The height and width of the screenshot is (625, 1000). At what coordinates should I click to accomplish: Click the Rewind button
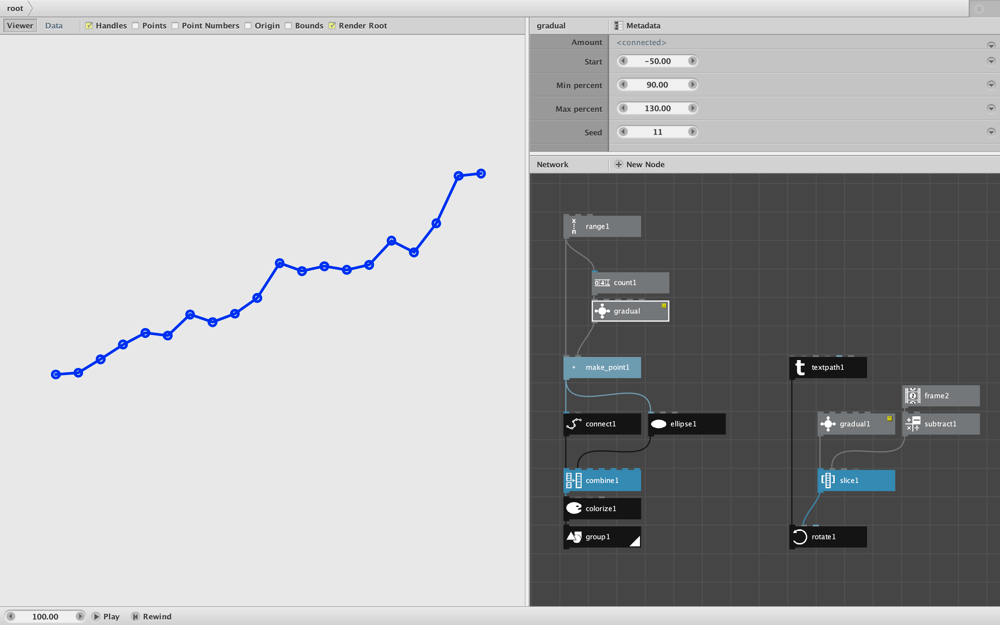click(x=152, y=617)
